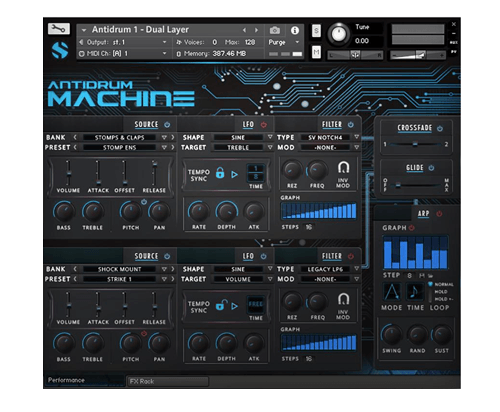This screenshot has height=412, width=500.
Task: Go to next preset after Stomp Ens
Action: 173,147
